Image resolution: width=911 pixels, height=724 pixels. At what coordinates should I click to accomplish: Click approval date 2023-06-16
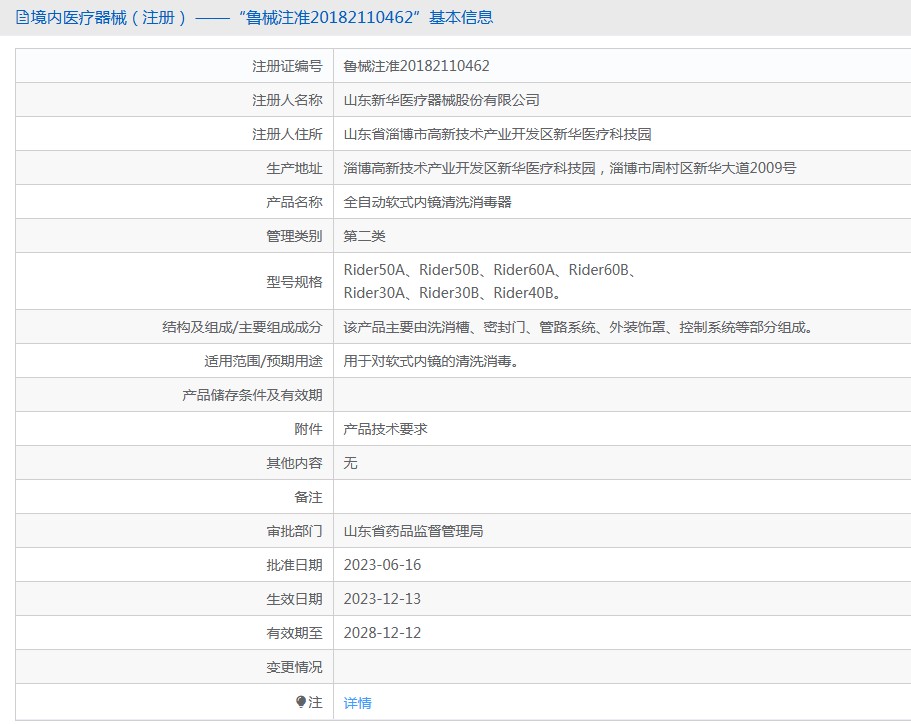coord(382,565)
